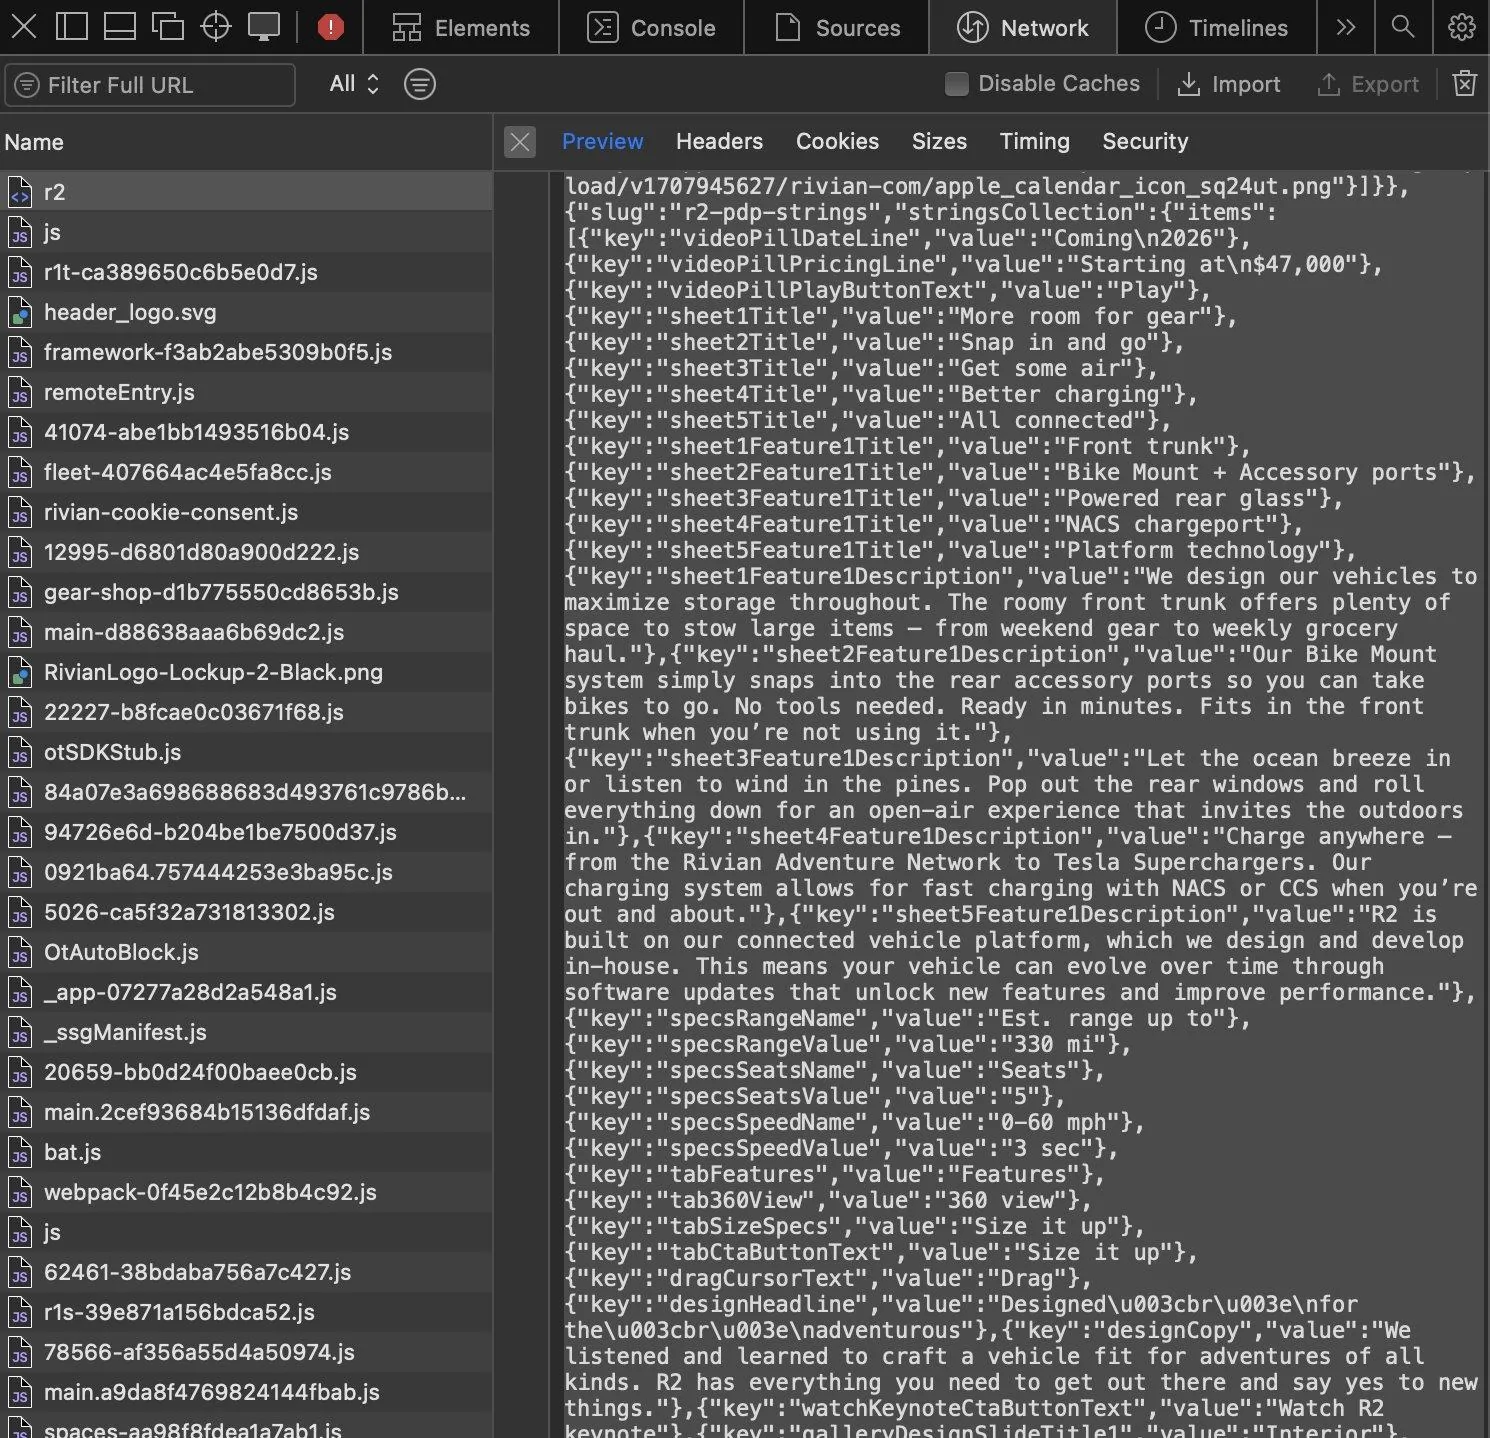
Task: Clear network items with trash icon
Action: pyautogui.click(x=1464, y=84)
